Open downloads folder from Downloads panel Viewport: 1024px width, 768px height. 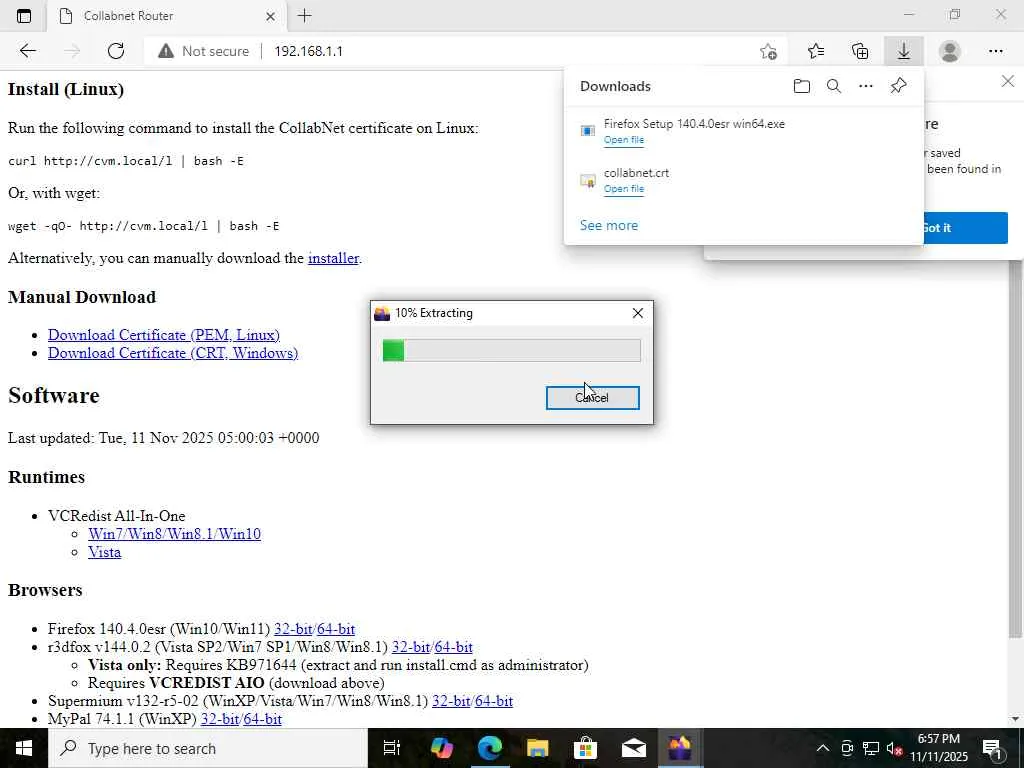tap(801, 86)
